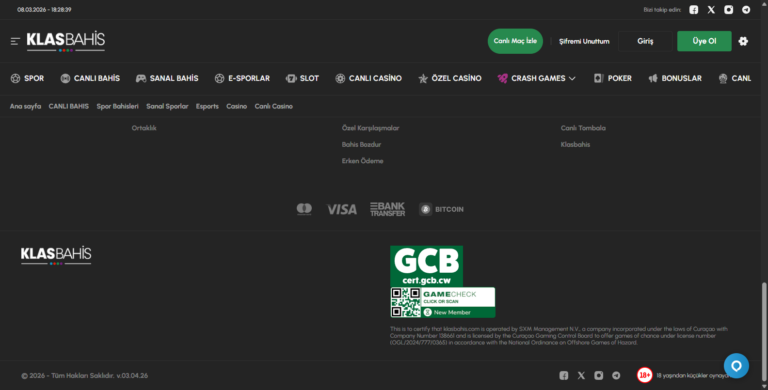
Task: Open footer X (Twitter) icon
Action: [x=581, y=375]
